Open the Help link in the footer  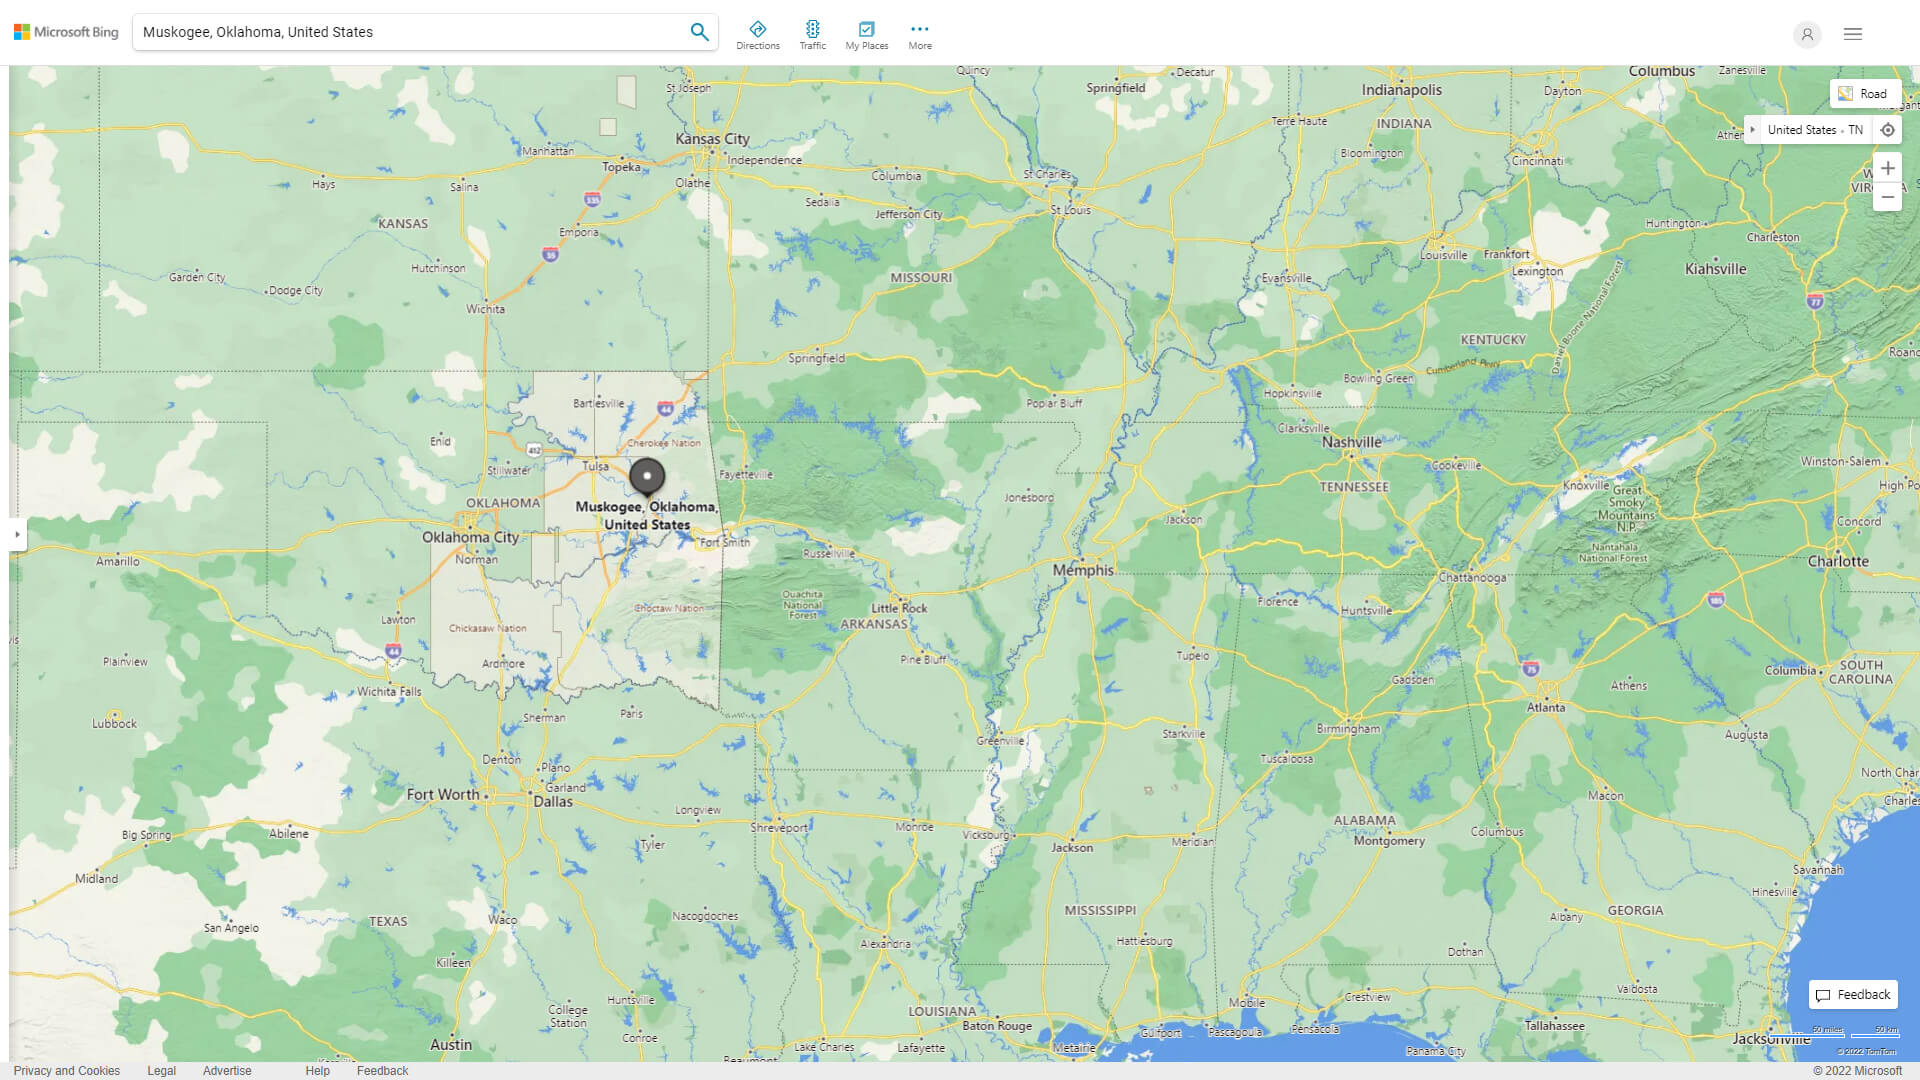pyautogui.click(x=317, y=1070)
